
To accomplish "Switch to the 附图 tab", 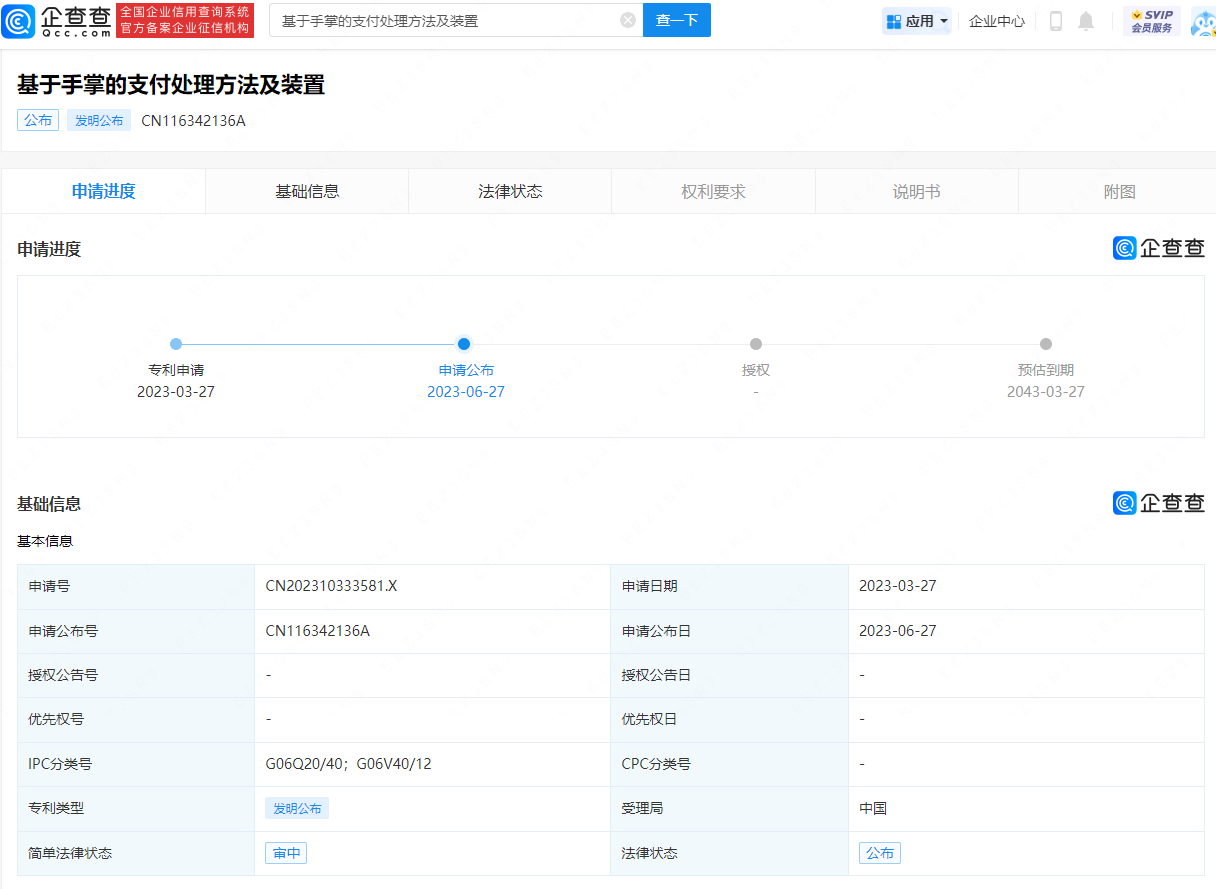I will tap(1120, 191).
